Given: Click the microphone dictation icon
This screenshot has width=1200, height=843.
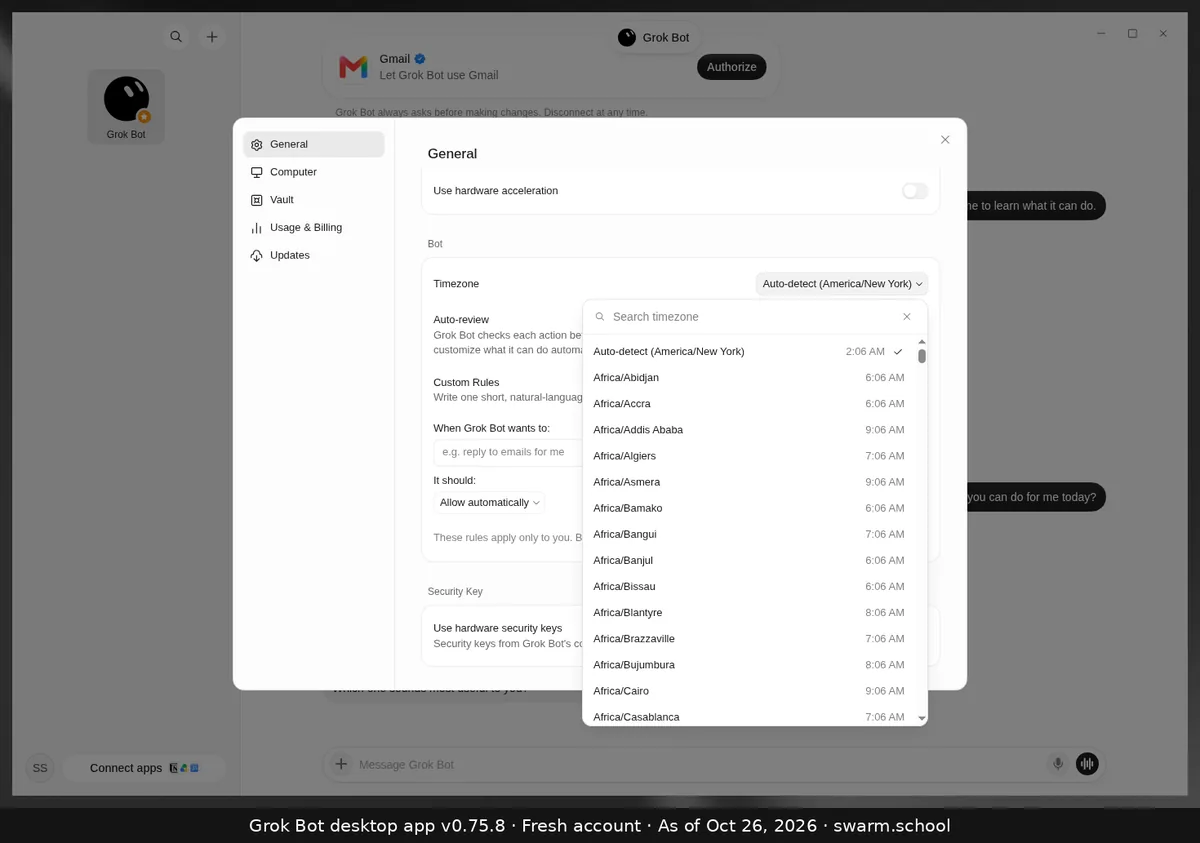Looking at the screenshot, I should pos(1058,764).
